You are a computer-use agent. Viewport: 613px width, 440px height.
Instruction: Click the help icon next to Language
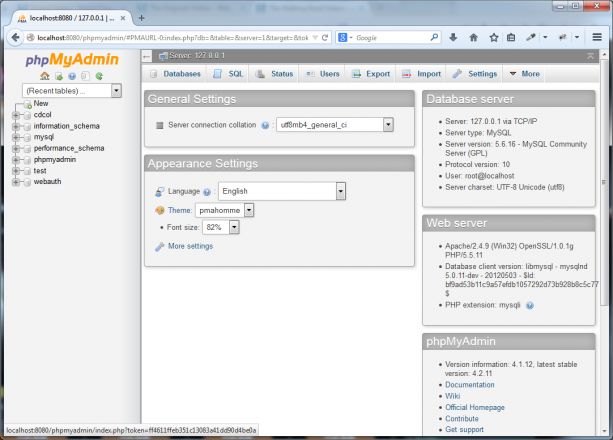pos(207,192)
